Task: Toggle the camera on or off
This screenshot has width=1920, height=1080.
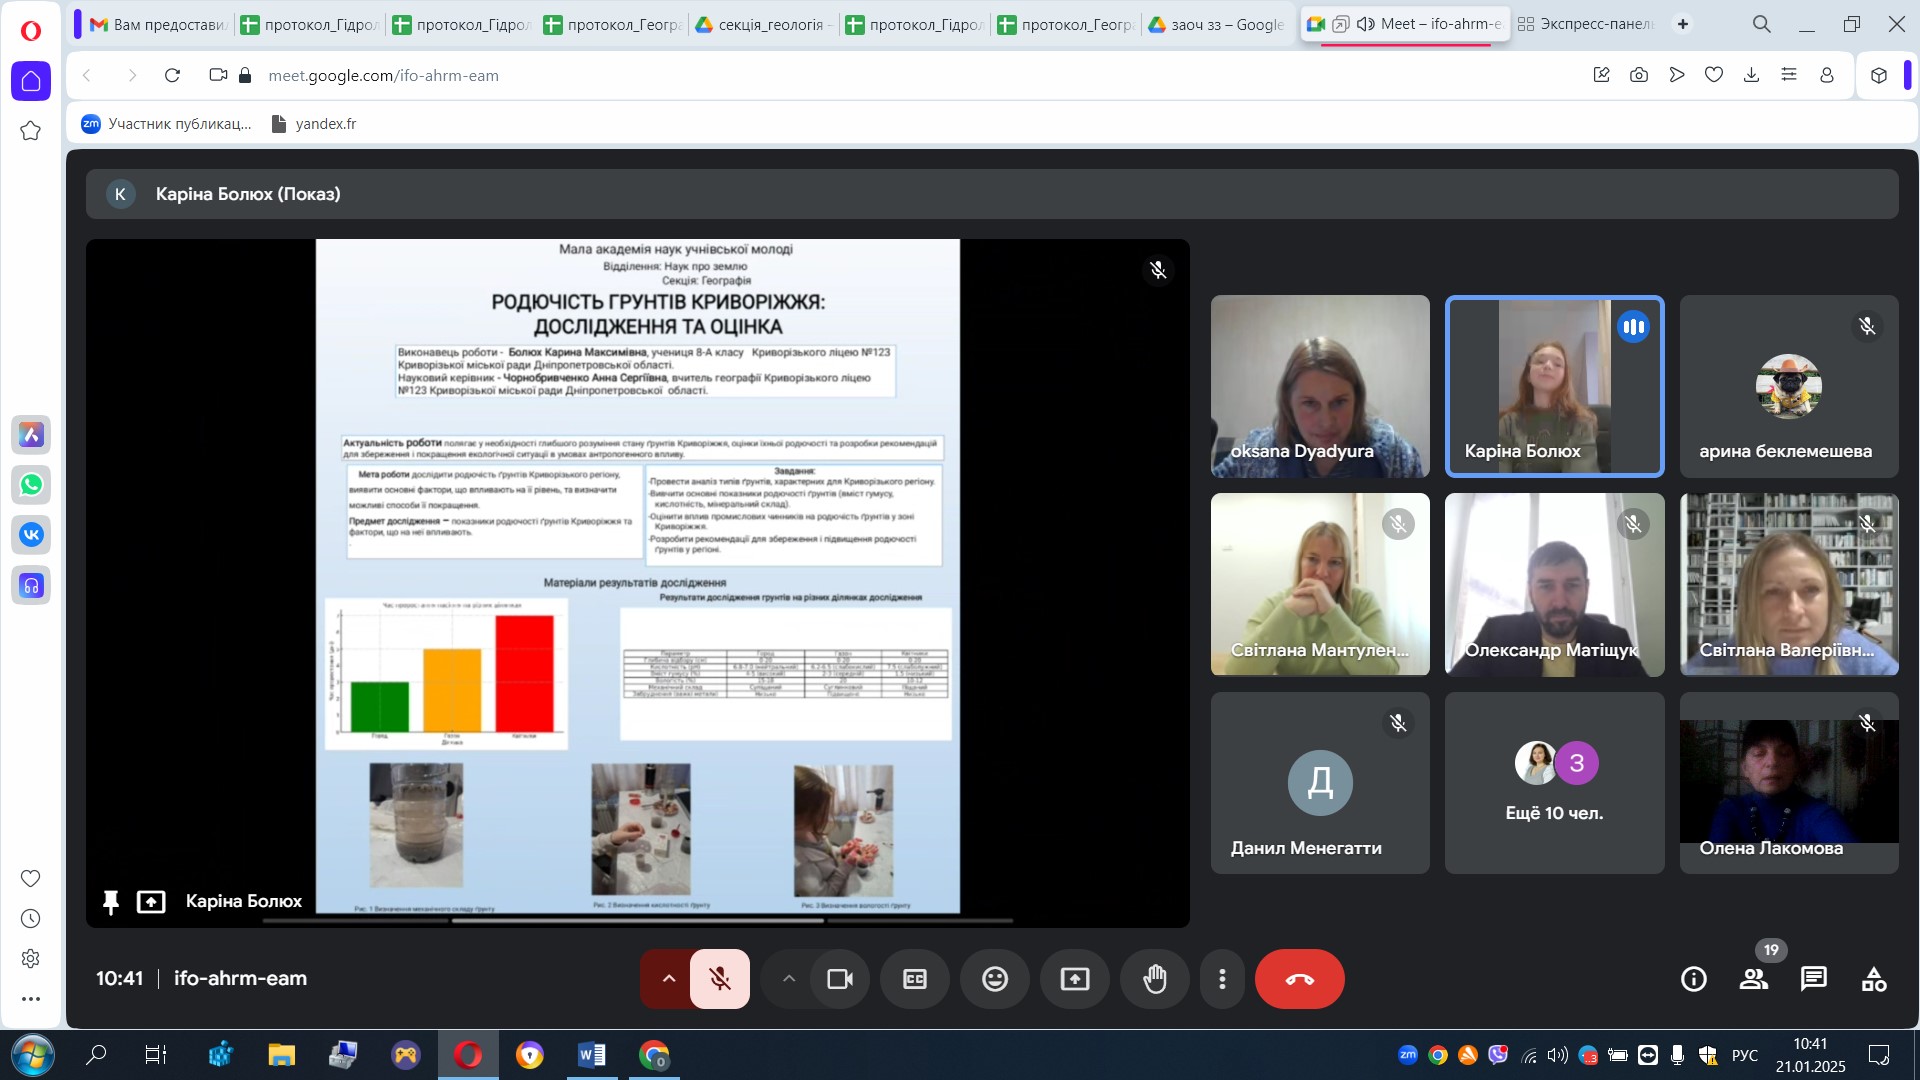Action: (x=840, y=979)
